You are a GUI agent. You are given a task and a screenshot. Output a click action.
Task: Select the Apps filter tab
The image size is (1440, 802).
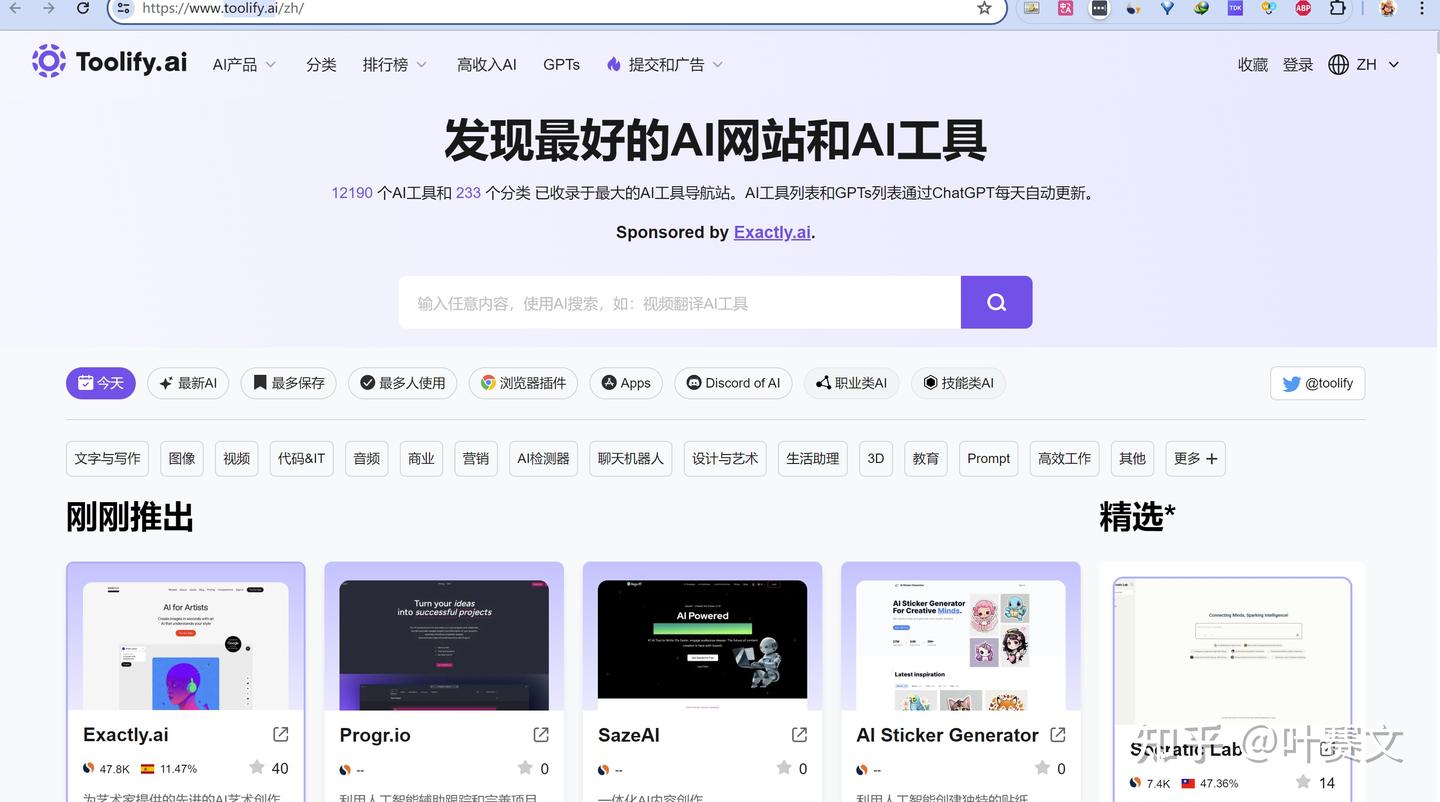click(x=626, y=383)
